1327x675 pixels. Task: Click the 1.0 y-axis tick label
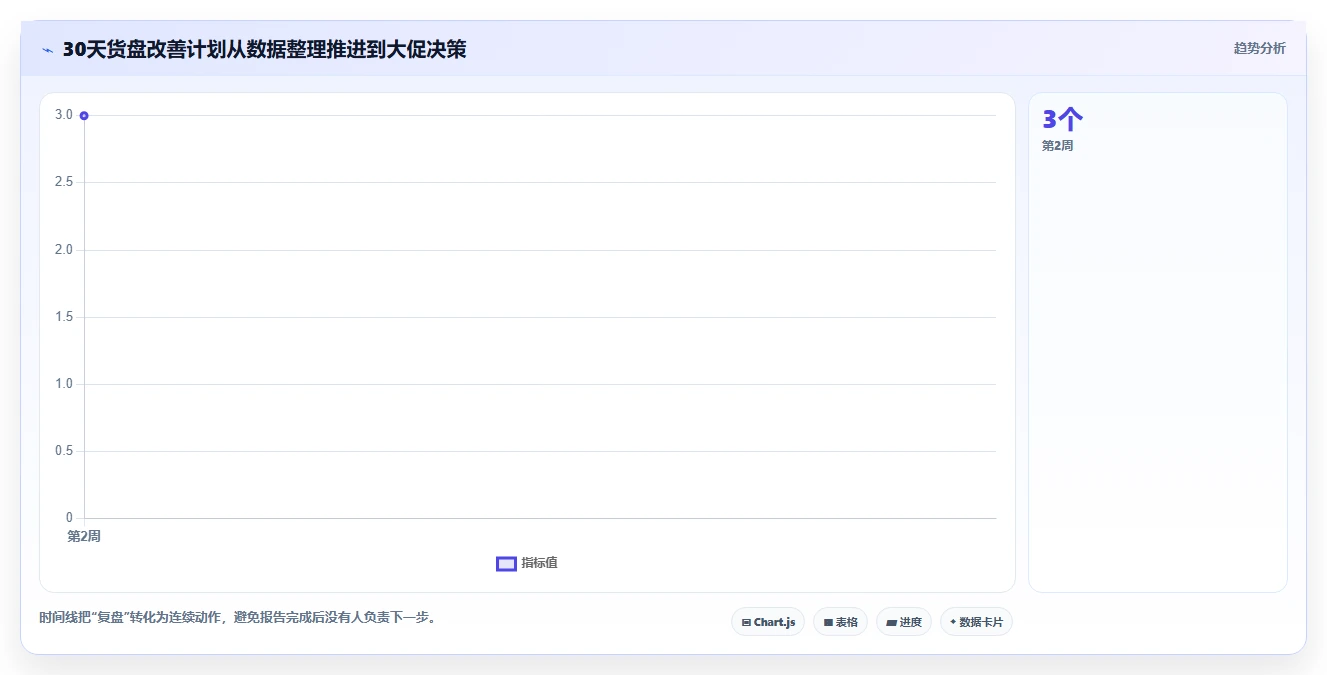(64, 384)
